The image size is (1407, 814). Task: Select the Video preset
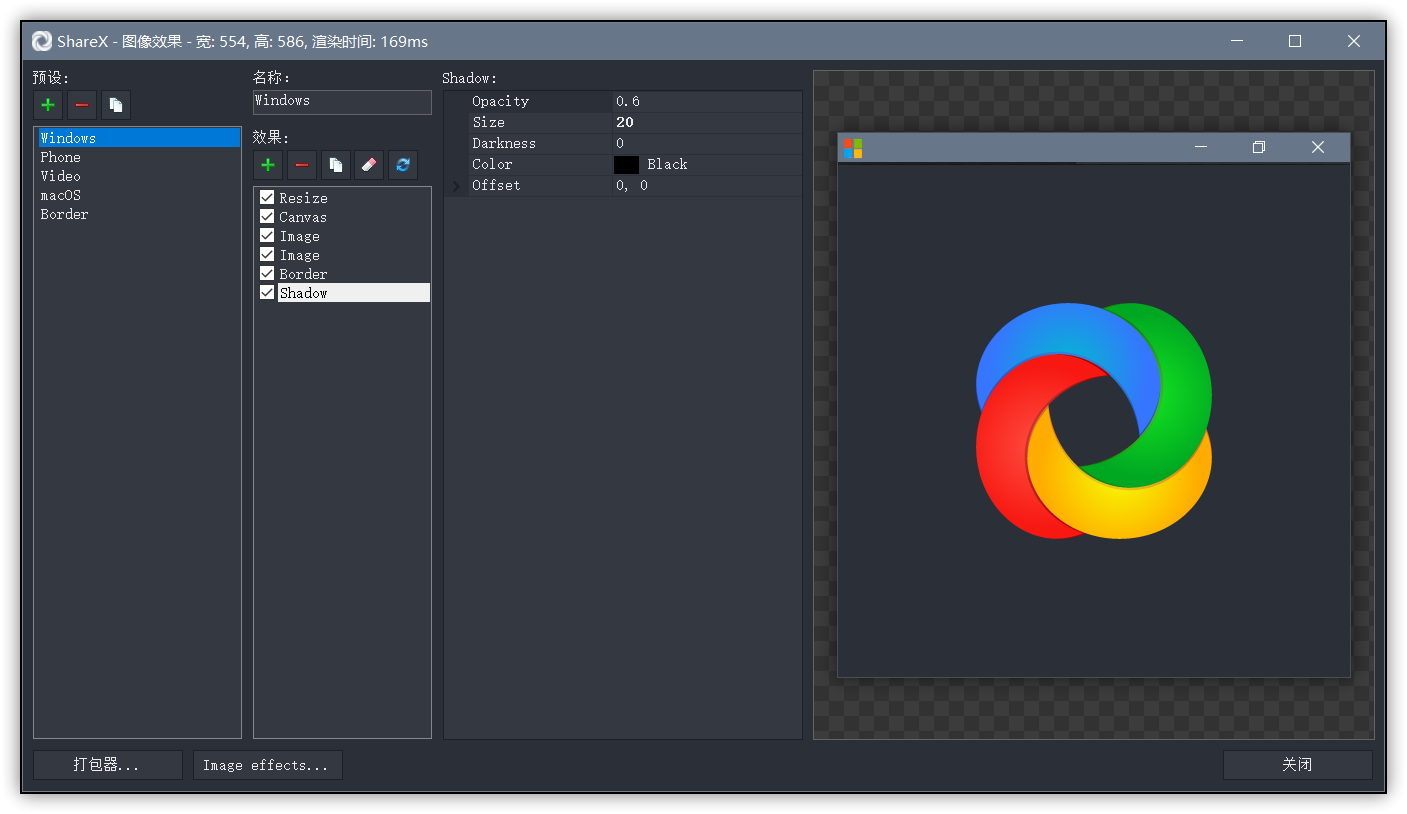point(61,176)
